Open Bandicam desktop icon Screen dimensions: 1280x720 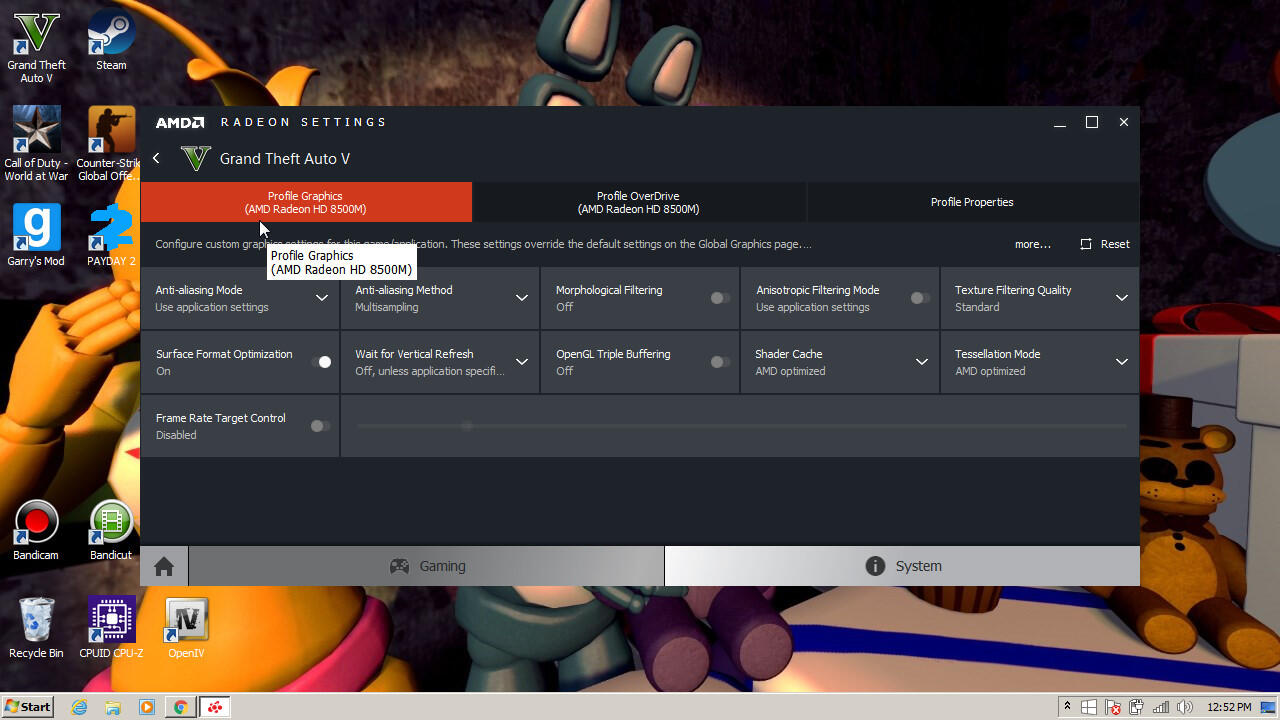coord(36,531)
